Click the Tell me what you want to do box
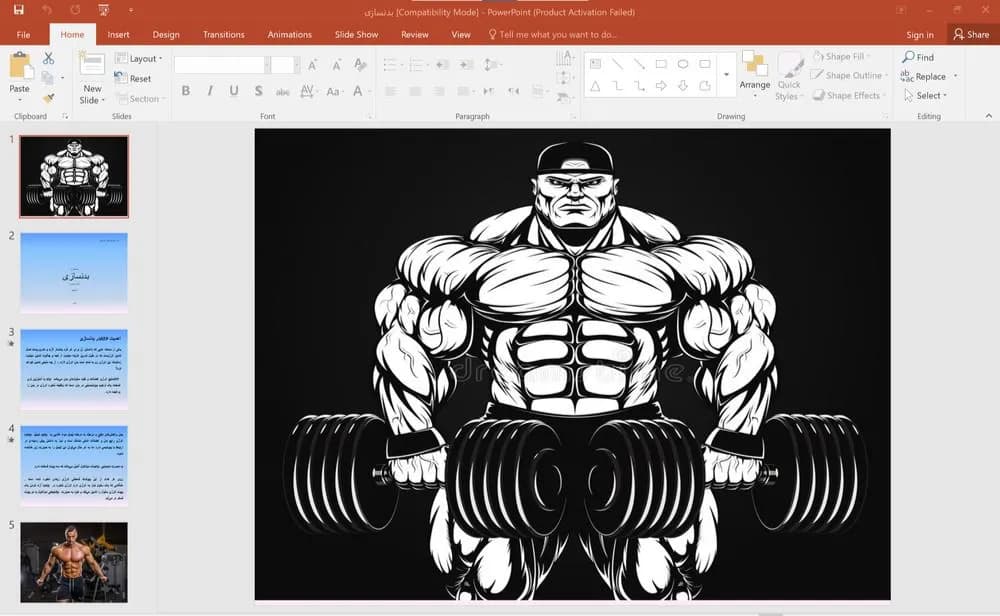1000x616 pixels. coord(552,34)
